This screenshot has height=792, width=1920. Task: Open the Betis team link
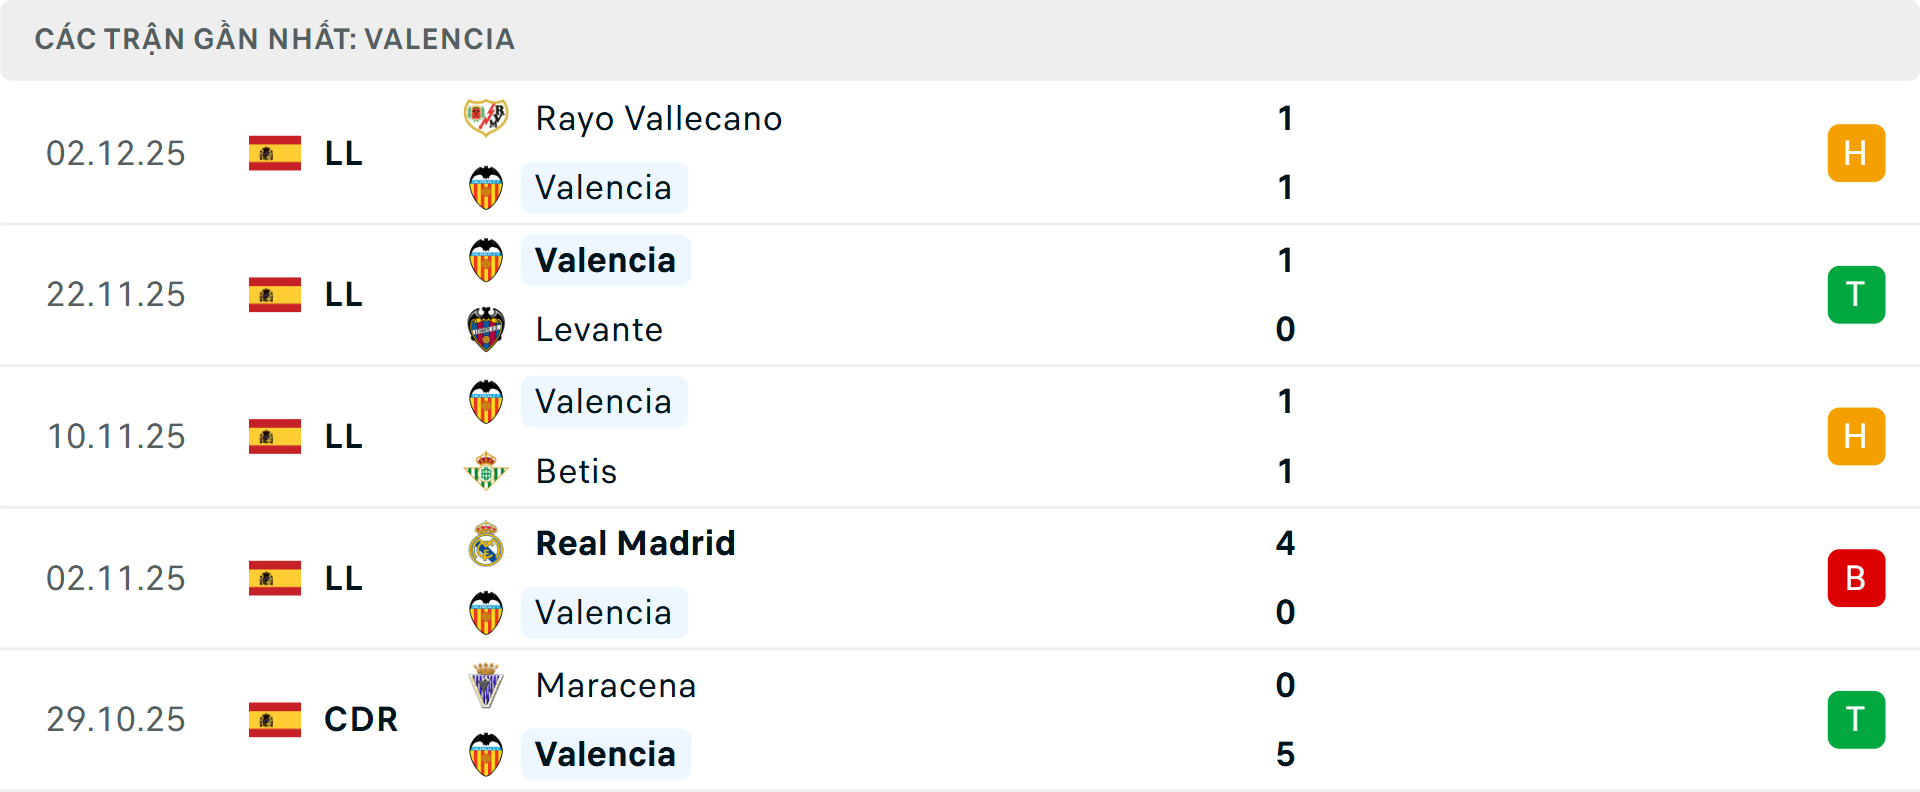(576, 471)
